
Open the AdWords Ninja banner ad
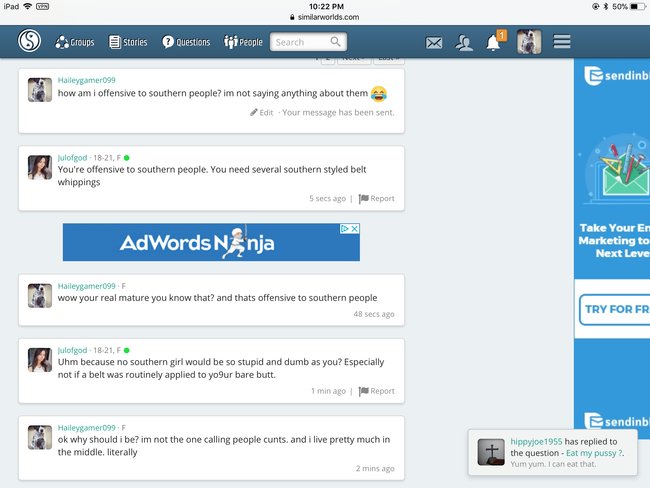pyautogui.click(x=211, y=243)
